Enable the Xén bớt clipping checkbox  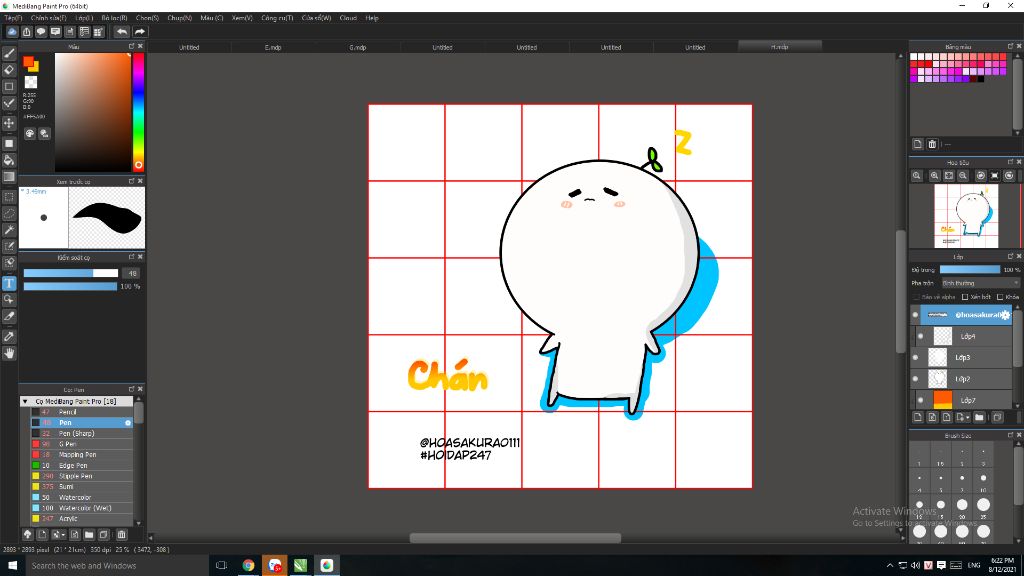(964, 297)
